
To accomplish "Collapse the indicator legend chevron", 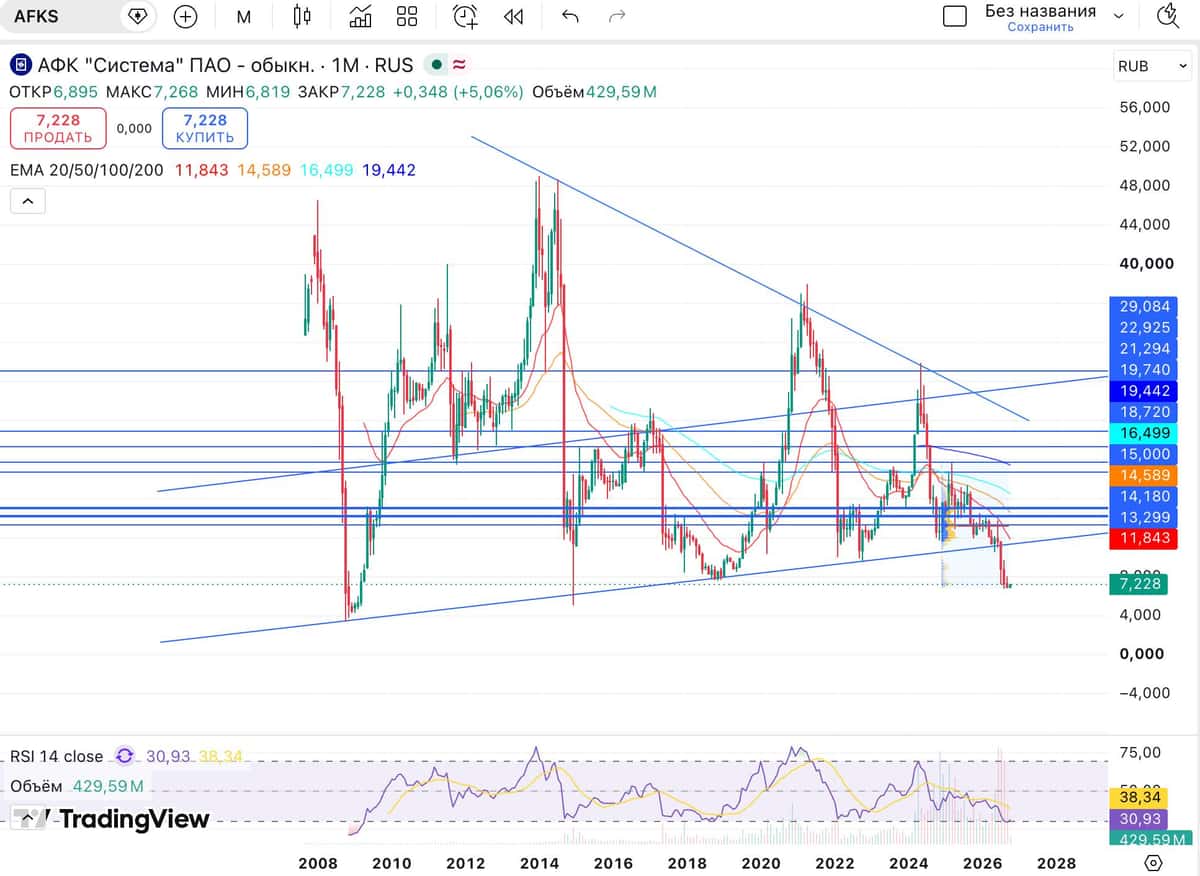I will click(28, 201).
